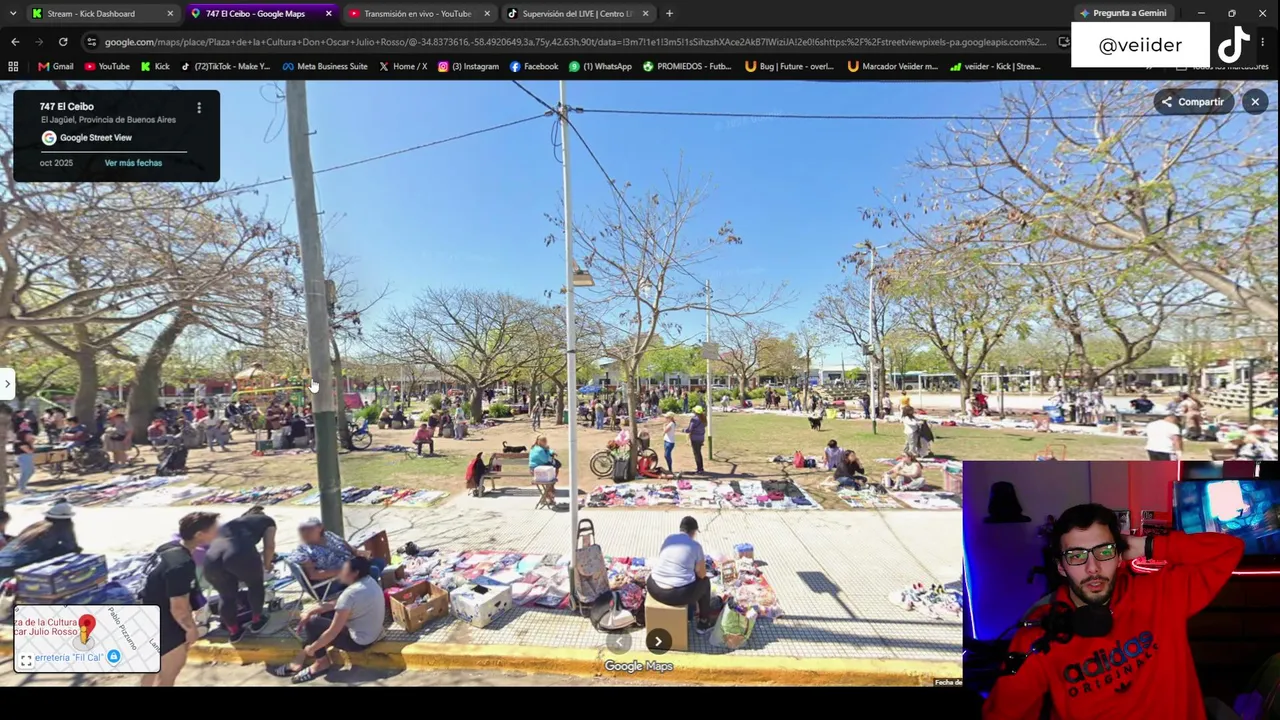Screen dimensions: 1280x720
Task: Open the Kick bookmark
Action: [155, 66]
